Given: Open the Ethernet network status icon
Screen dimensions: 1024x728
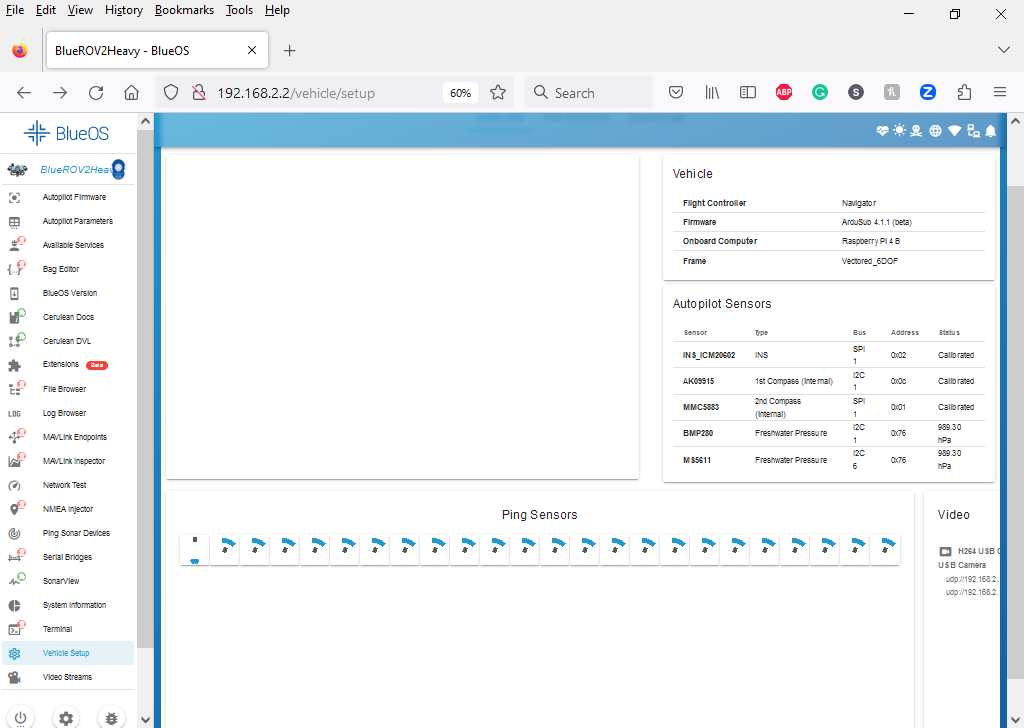Looking at the screenshot, I should [x=973, y=130].
